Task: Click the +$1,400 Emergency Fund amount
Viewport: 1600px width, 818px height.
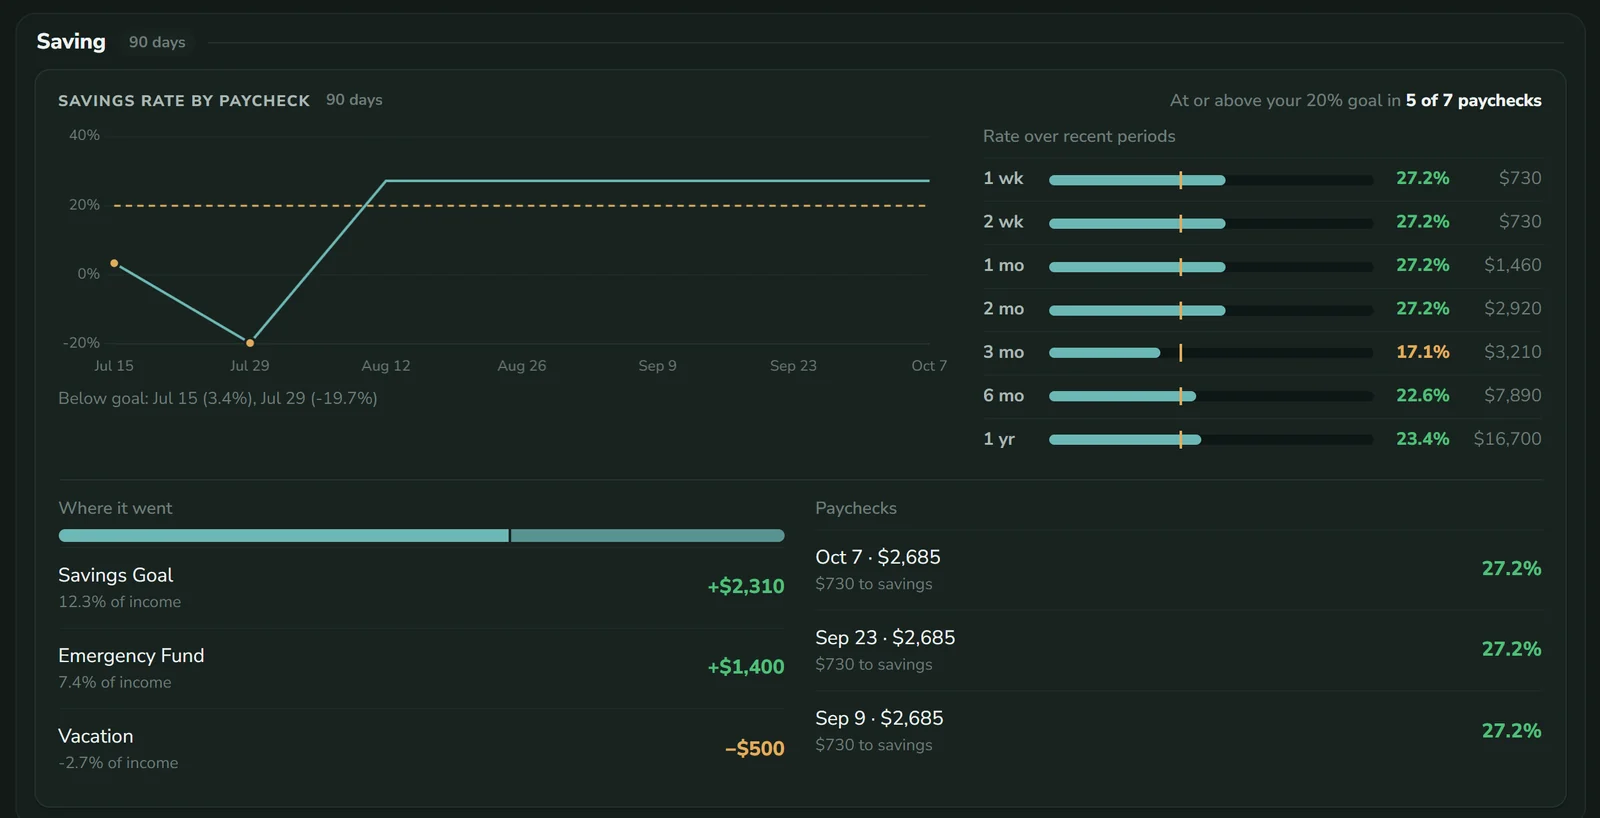Action: [746, 667]
